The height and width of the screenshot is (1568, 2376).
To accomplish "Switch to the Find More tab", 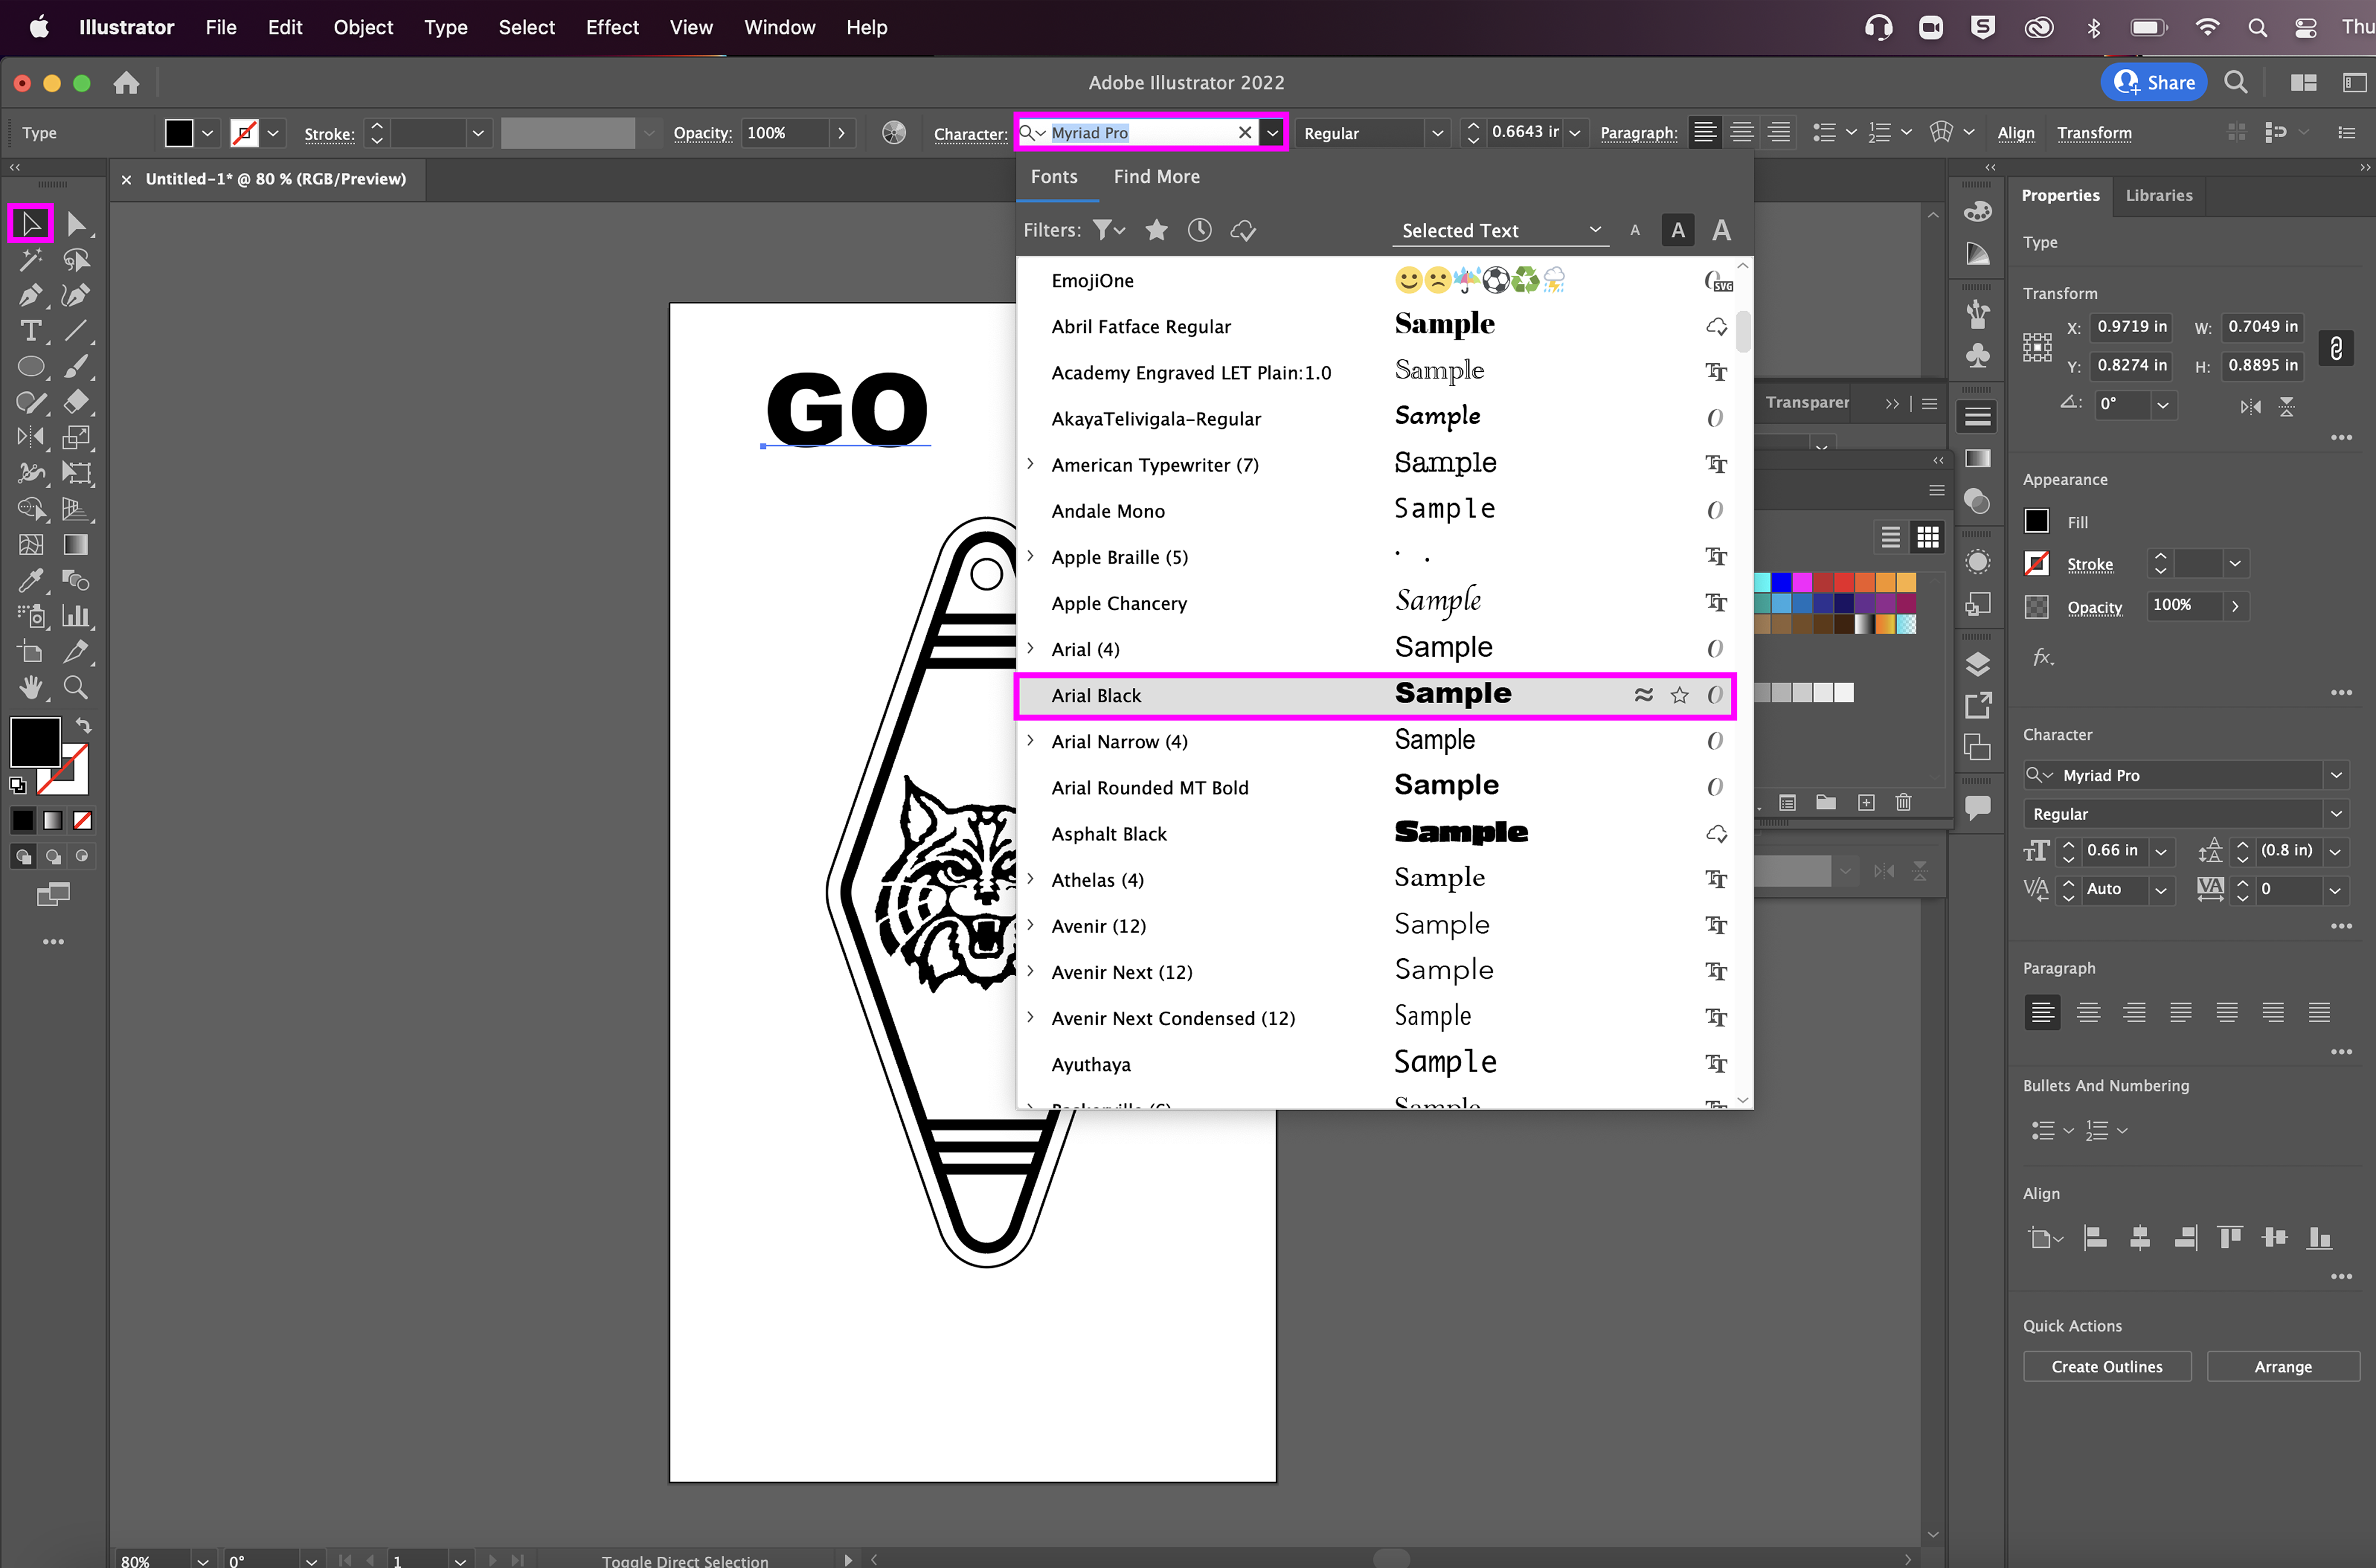I will click(x=1156, y=176).
